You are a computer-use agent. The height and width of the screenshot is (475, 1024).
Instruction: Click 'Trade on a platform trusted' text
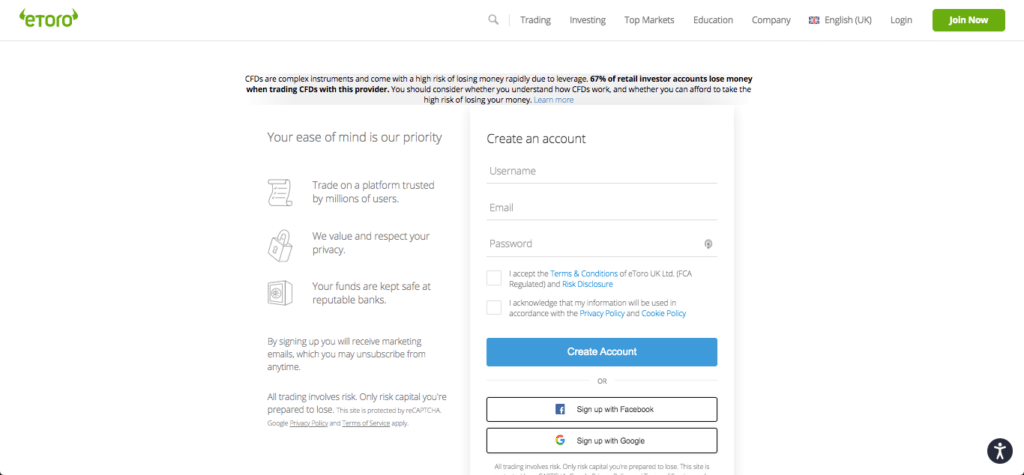373,192
